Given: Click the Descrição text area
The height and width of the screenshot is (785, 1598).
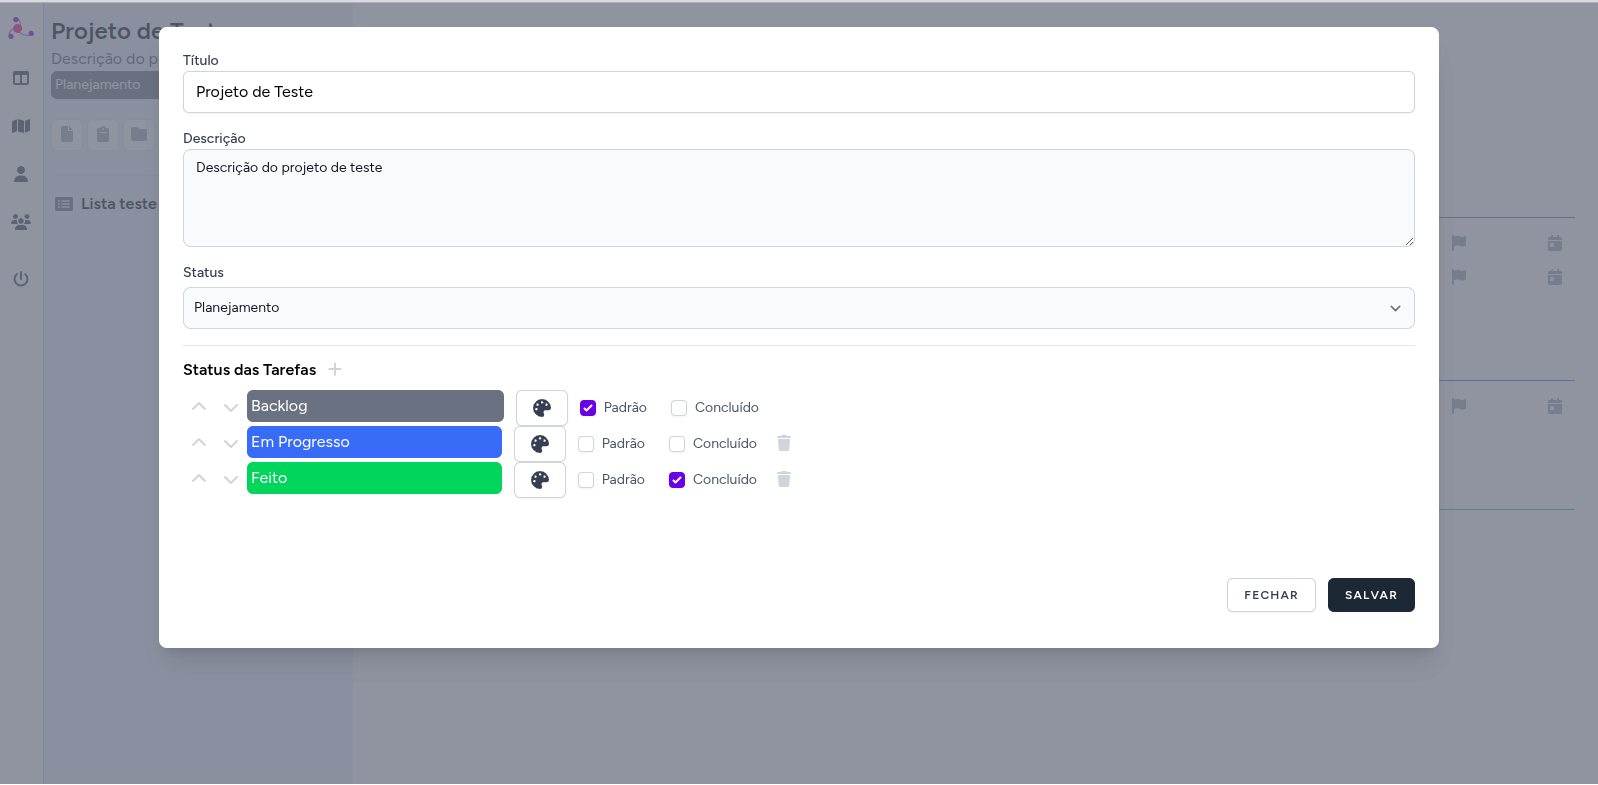Looking at the screenshot, I should point(799,198).
